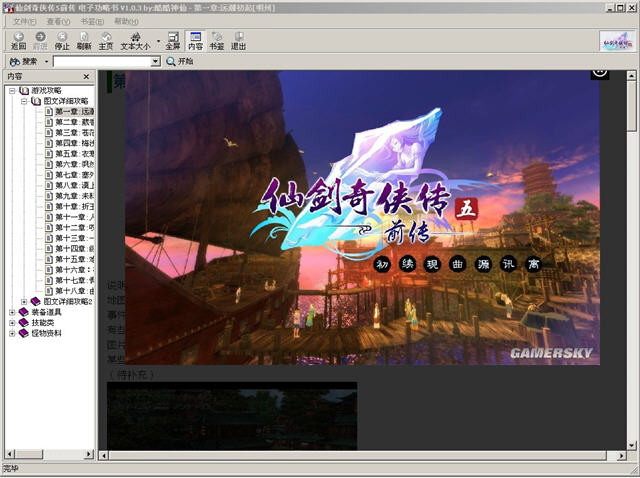The height and width of the screenshot is (478, 640).
Task: Open the 文本大小 text size tool
Action: click(x=136, y=41)
